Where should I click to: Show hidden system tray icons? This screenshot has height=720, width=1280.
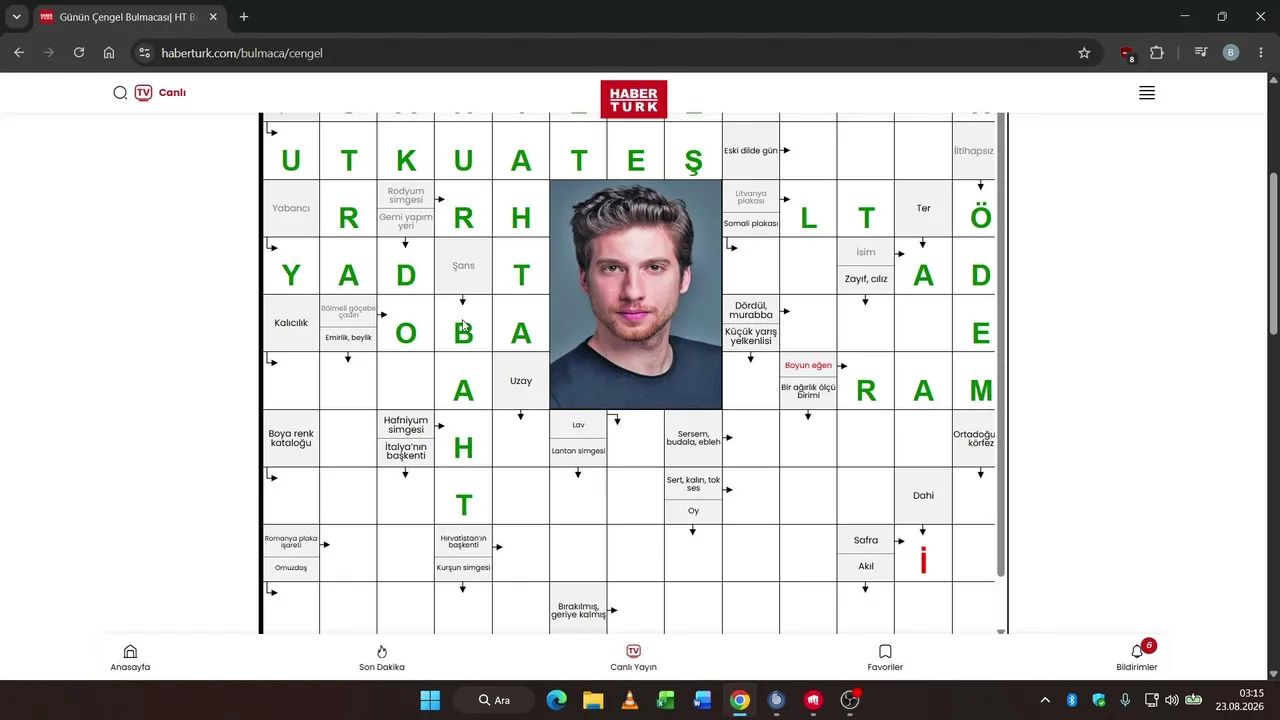tap(1045, 700)
